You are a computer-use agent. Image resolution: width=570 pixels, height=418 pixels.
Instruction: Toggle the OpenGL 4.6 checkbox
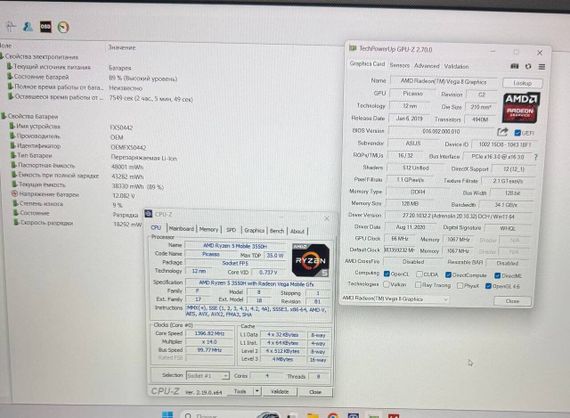489,286
